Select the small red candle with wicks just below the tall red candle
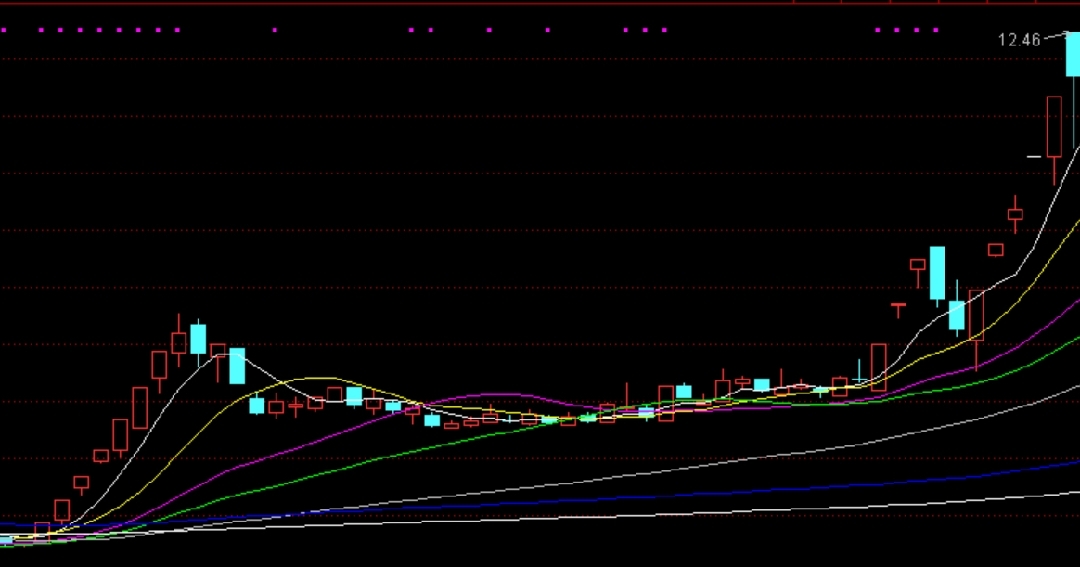 point(1015,214)
